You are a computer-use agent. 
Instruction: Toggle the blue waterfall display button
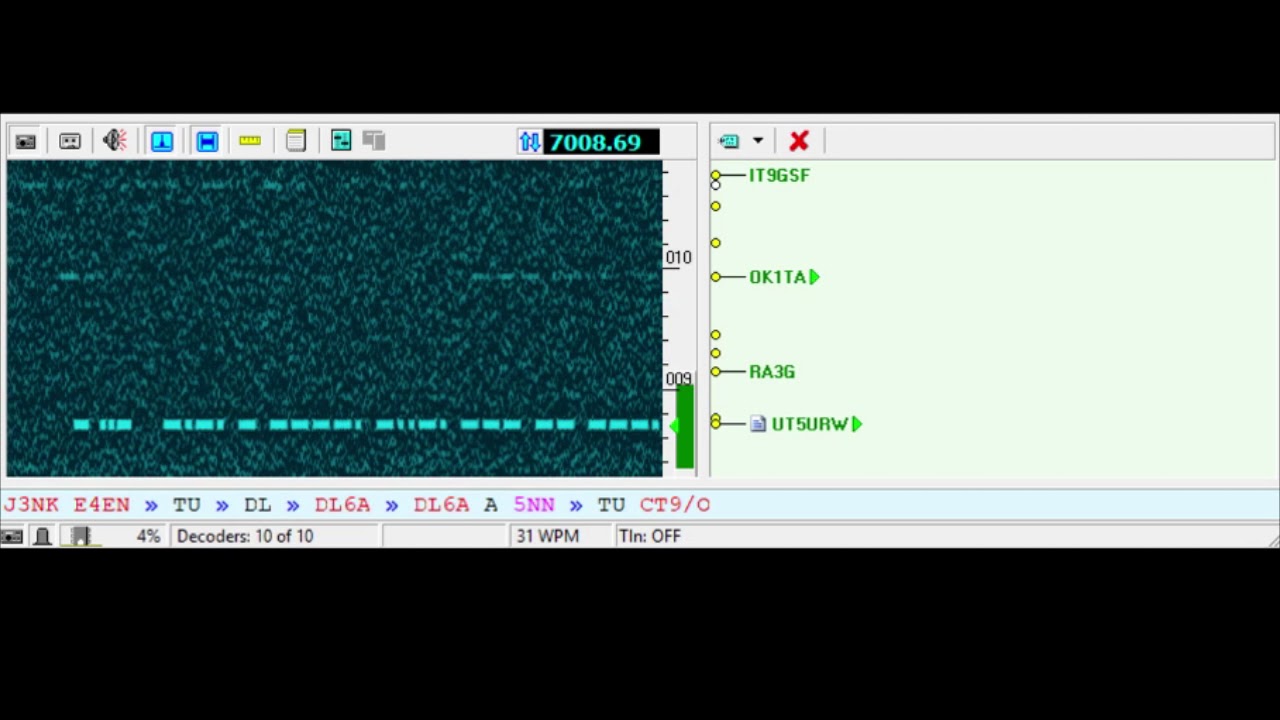point(162,141)
